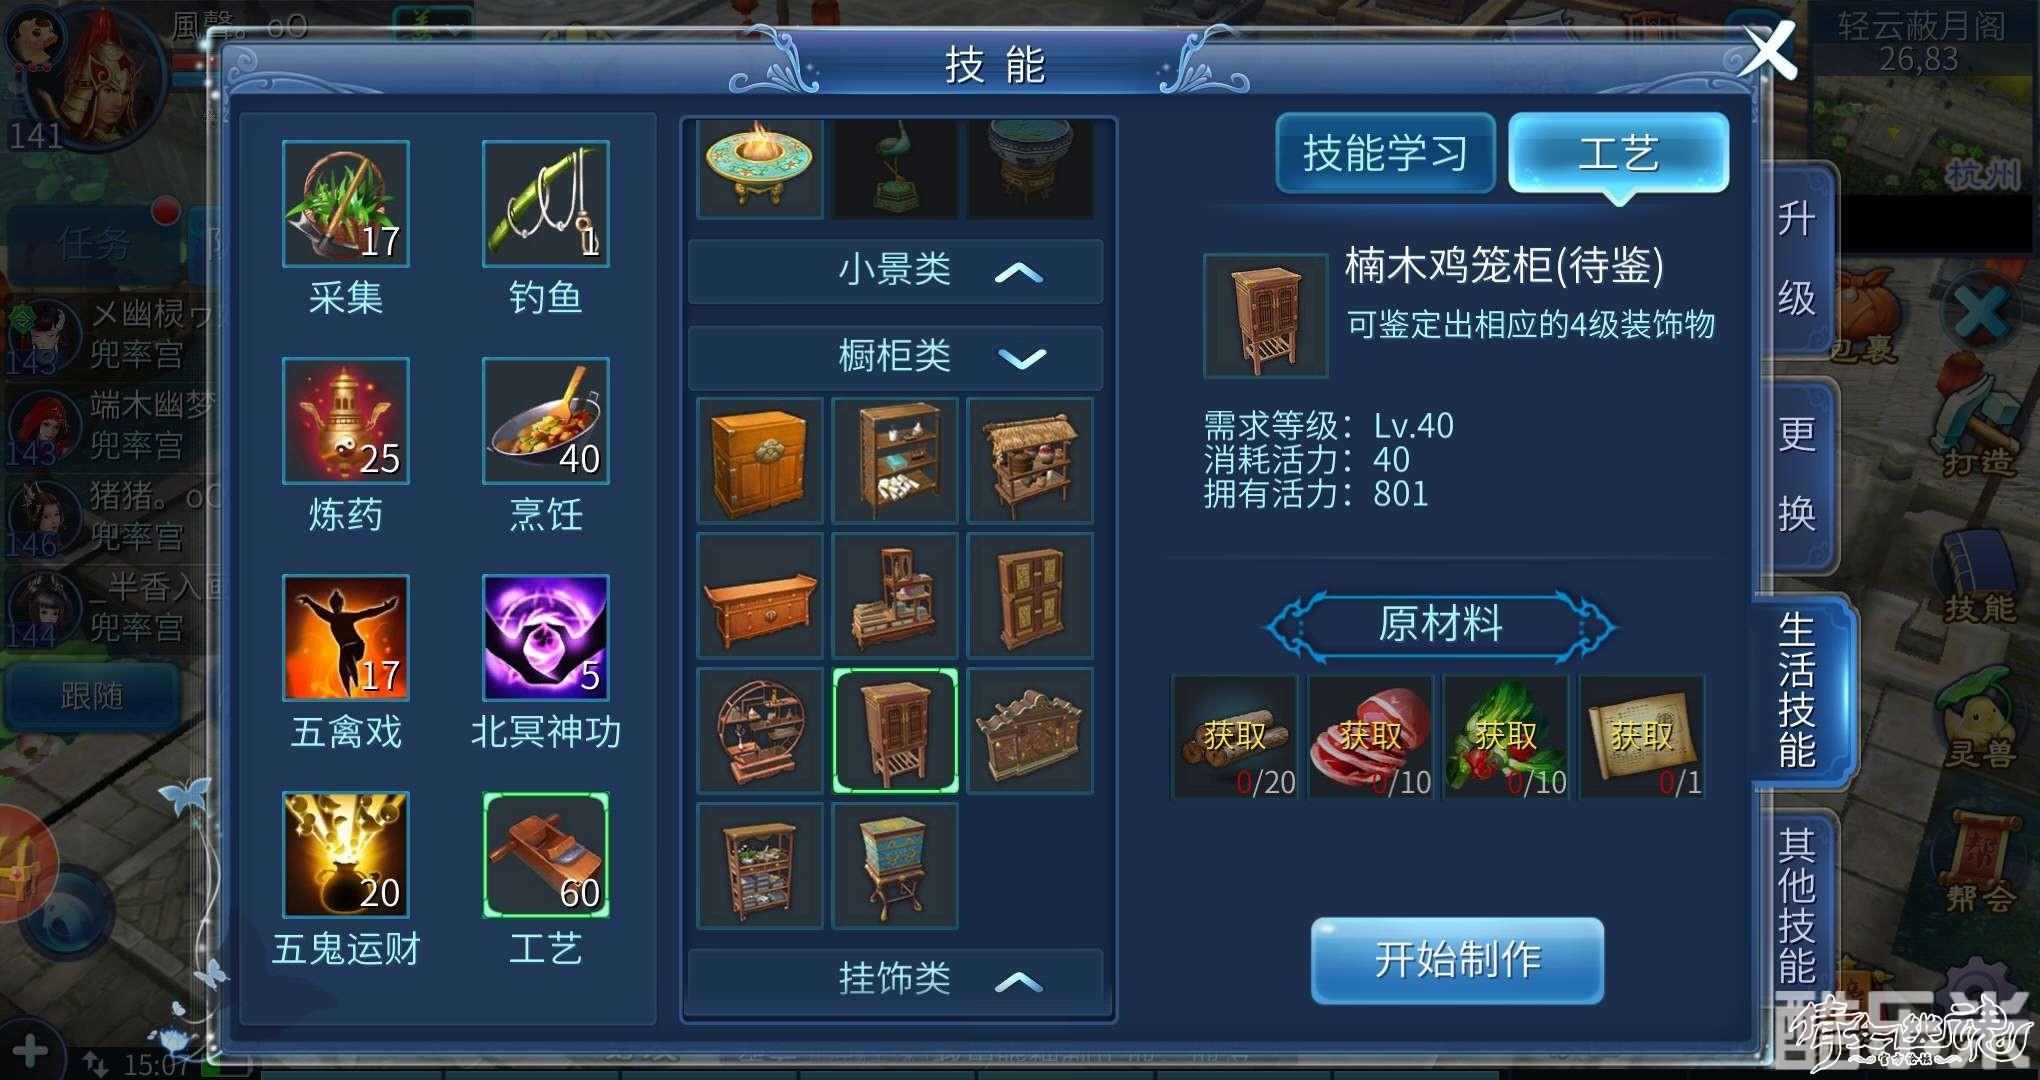Expand the 小景类 category
This screenshot has width=2040, height=1080.
(895, 271)
